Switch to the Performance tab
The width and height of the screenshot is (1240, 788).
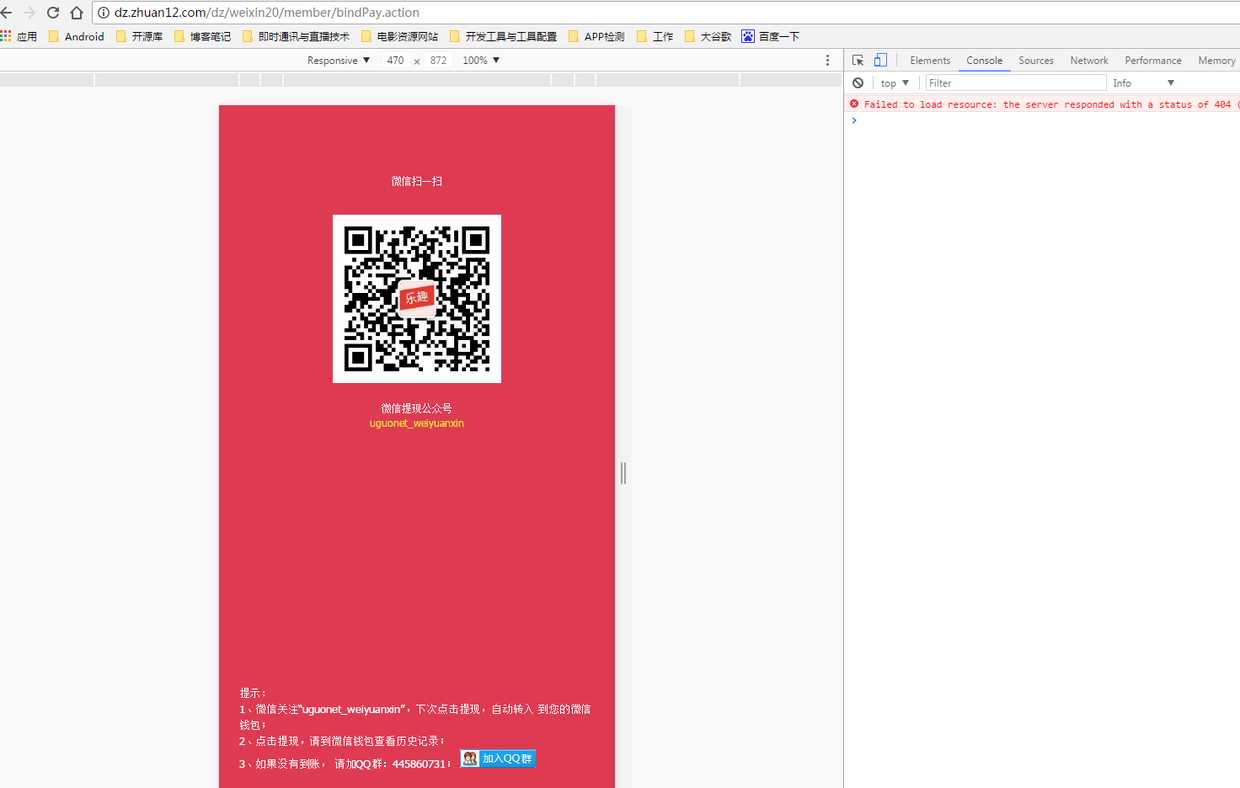click(x=1153, y=61)
